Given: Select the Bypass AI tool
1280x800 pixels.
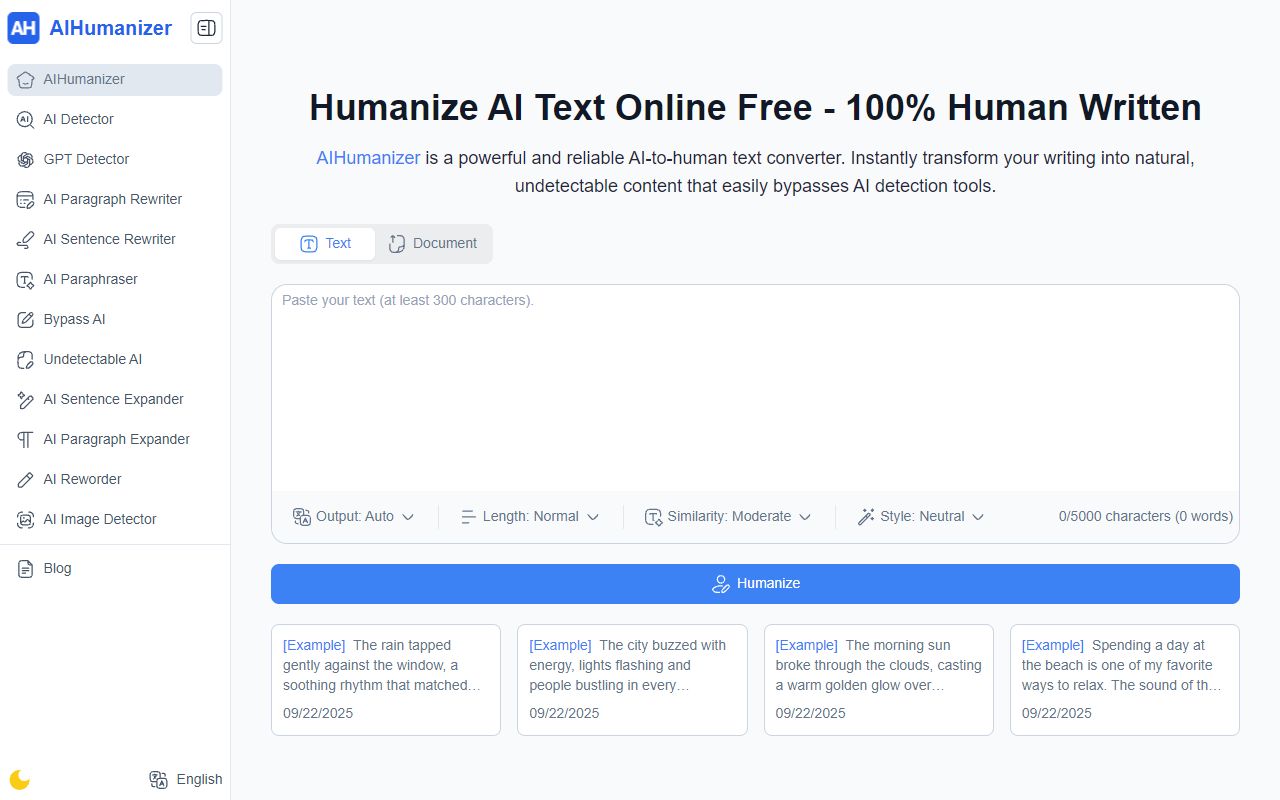Looking at the screenshot, I should (76, 319).
